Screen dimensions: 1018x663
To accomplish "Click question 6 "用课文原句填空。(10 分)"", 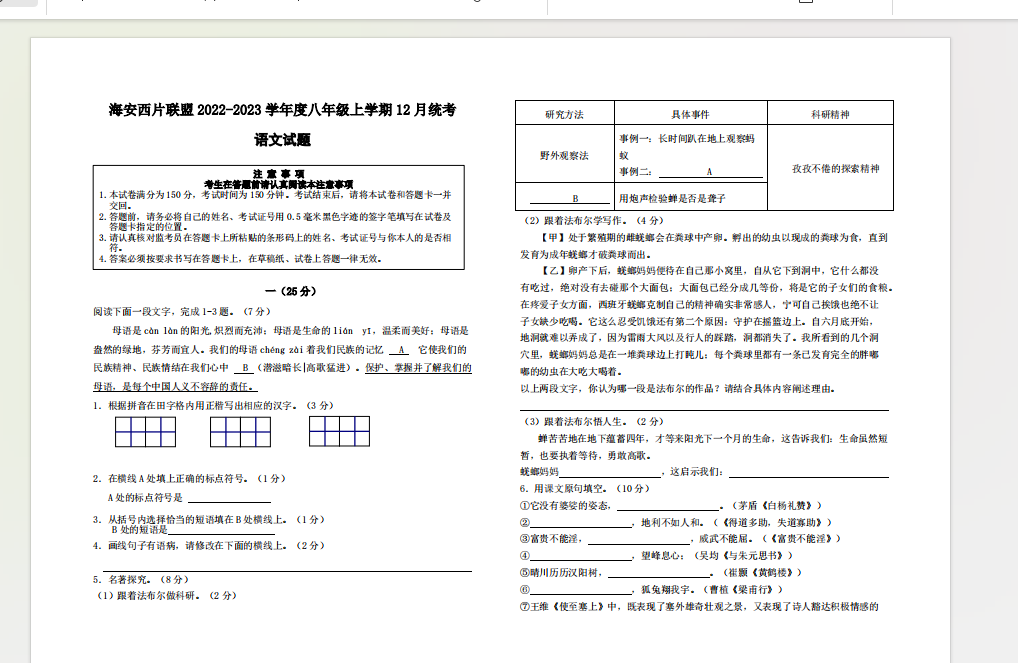I will pos(585,488).
